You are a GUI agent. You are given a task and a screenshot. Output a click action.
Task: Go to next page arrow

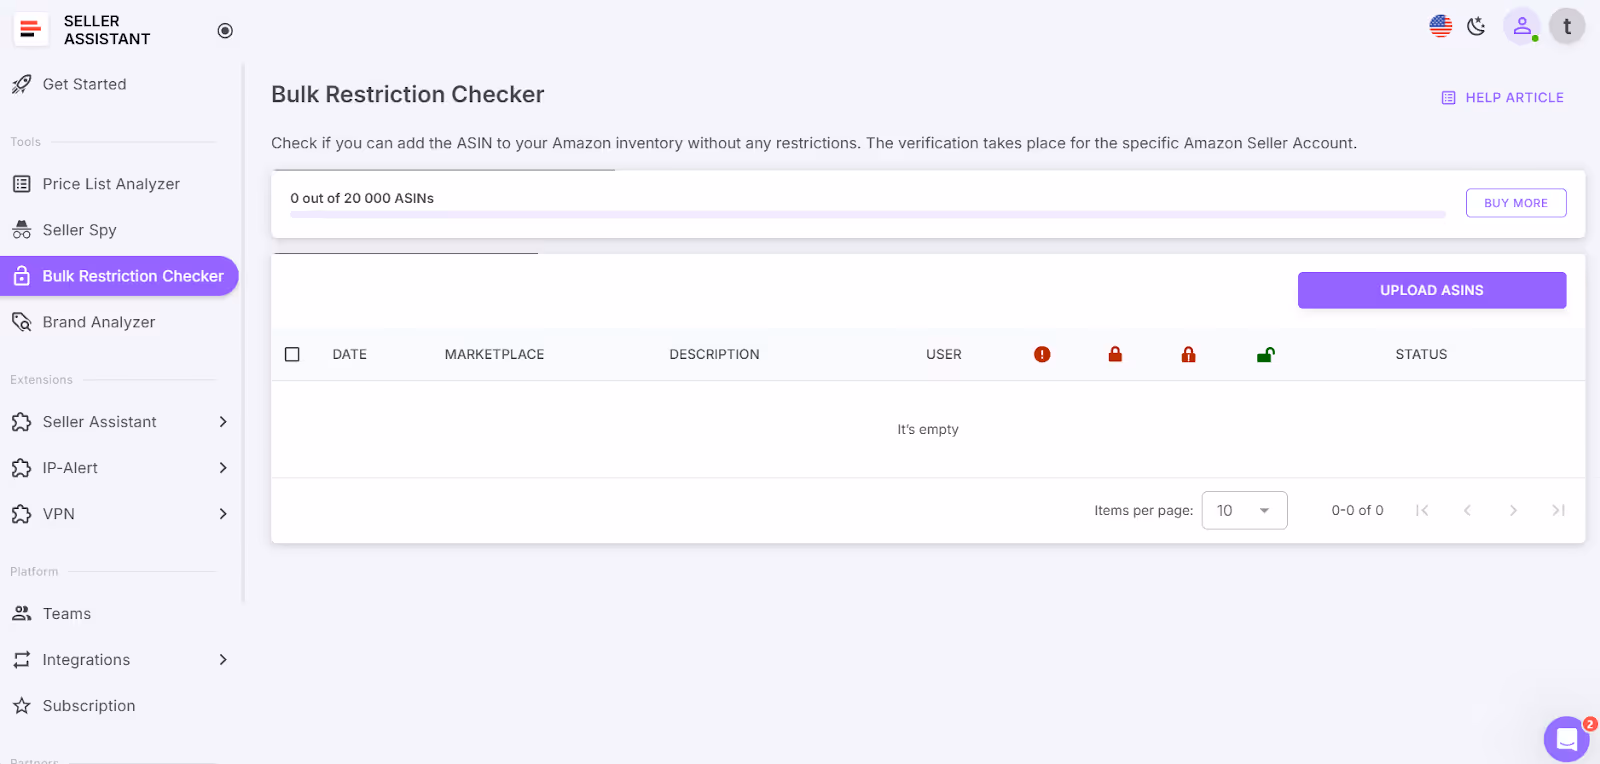tap(1513, 510)
